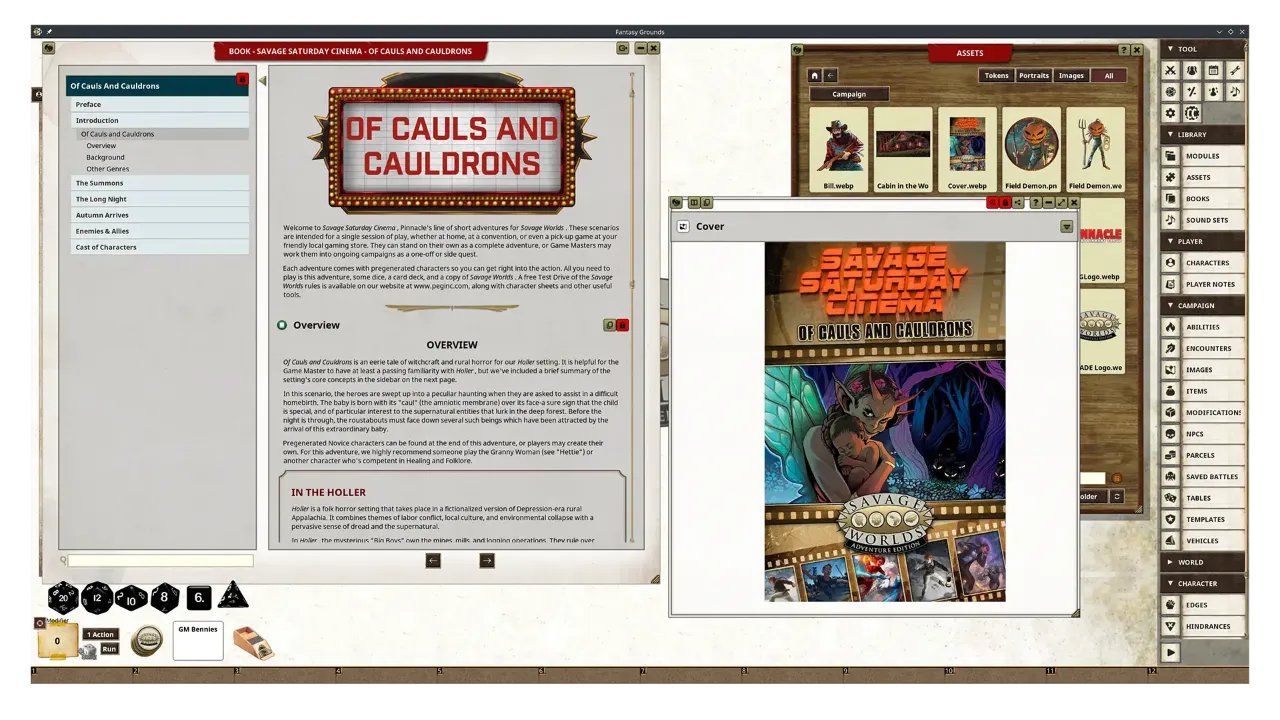Open Assets in the Library sidebar
1280x720 pixels.
point(1203,177)
